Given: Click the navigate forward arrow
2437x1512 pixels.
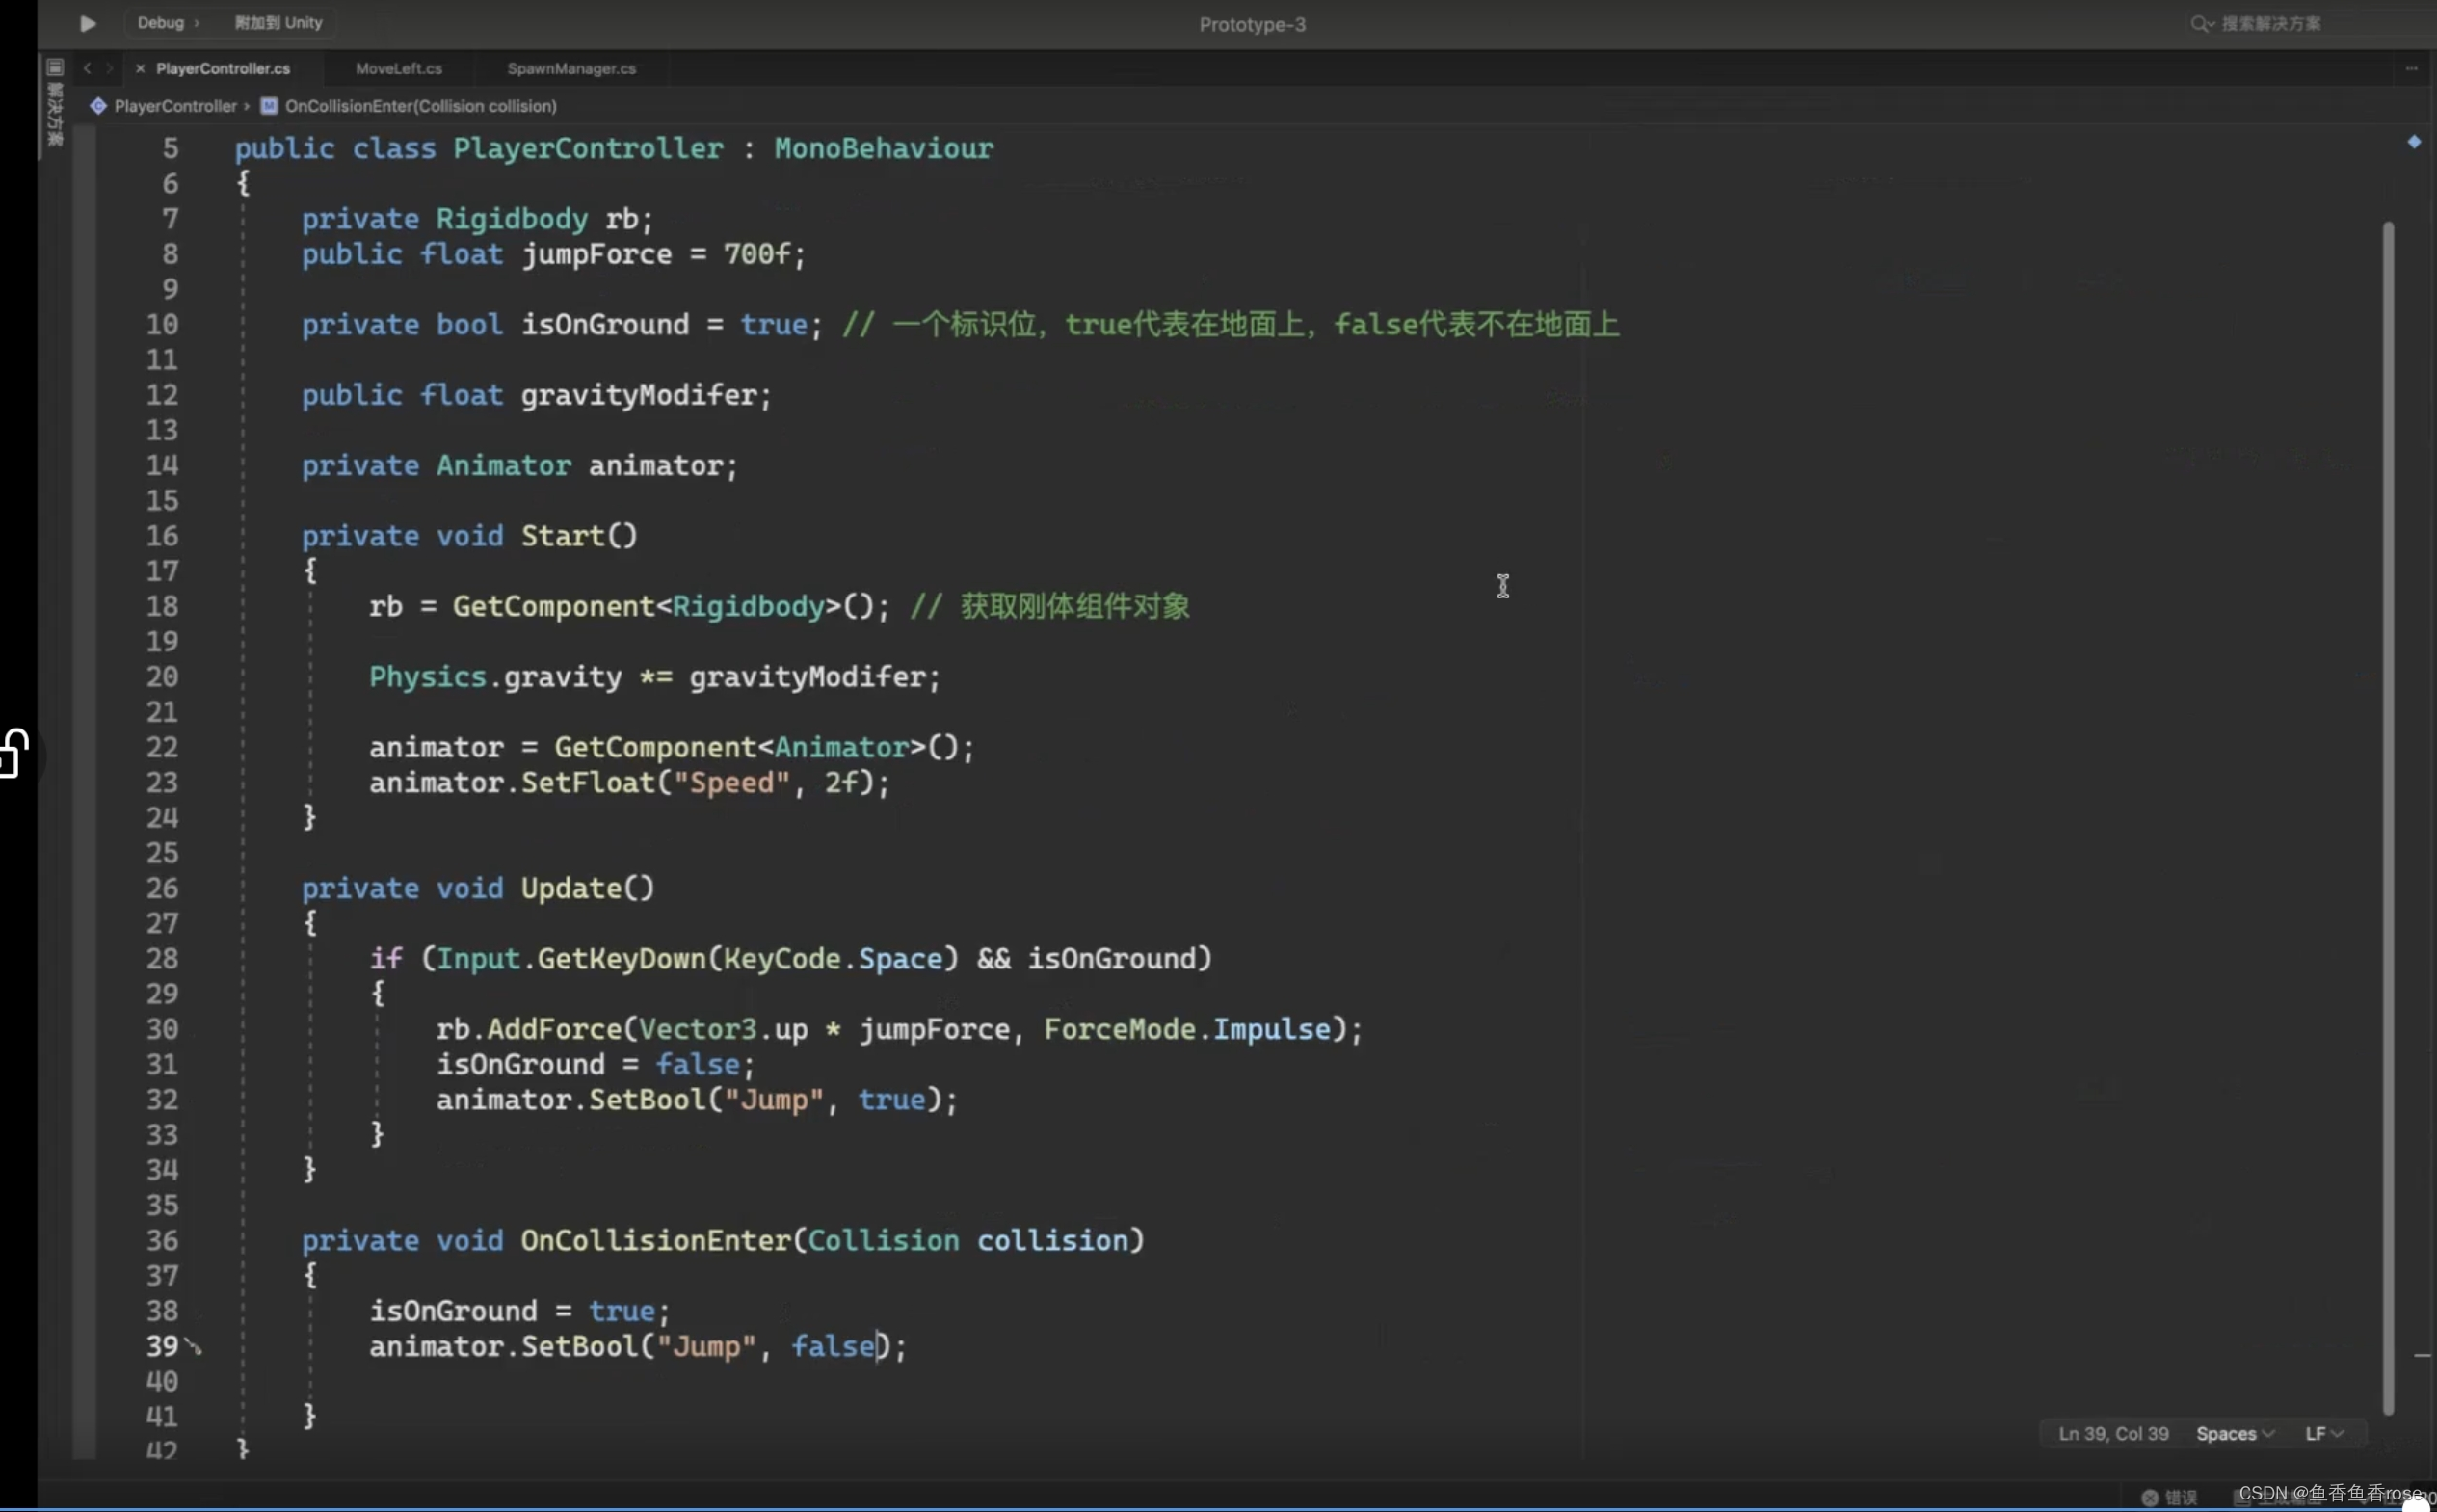Looking at the screenshot, I should click(x=110, y=68).
